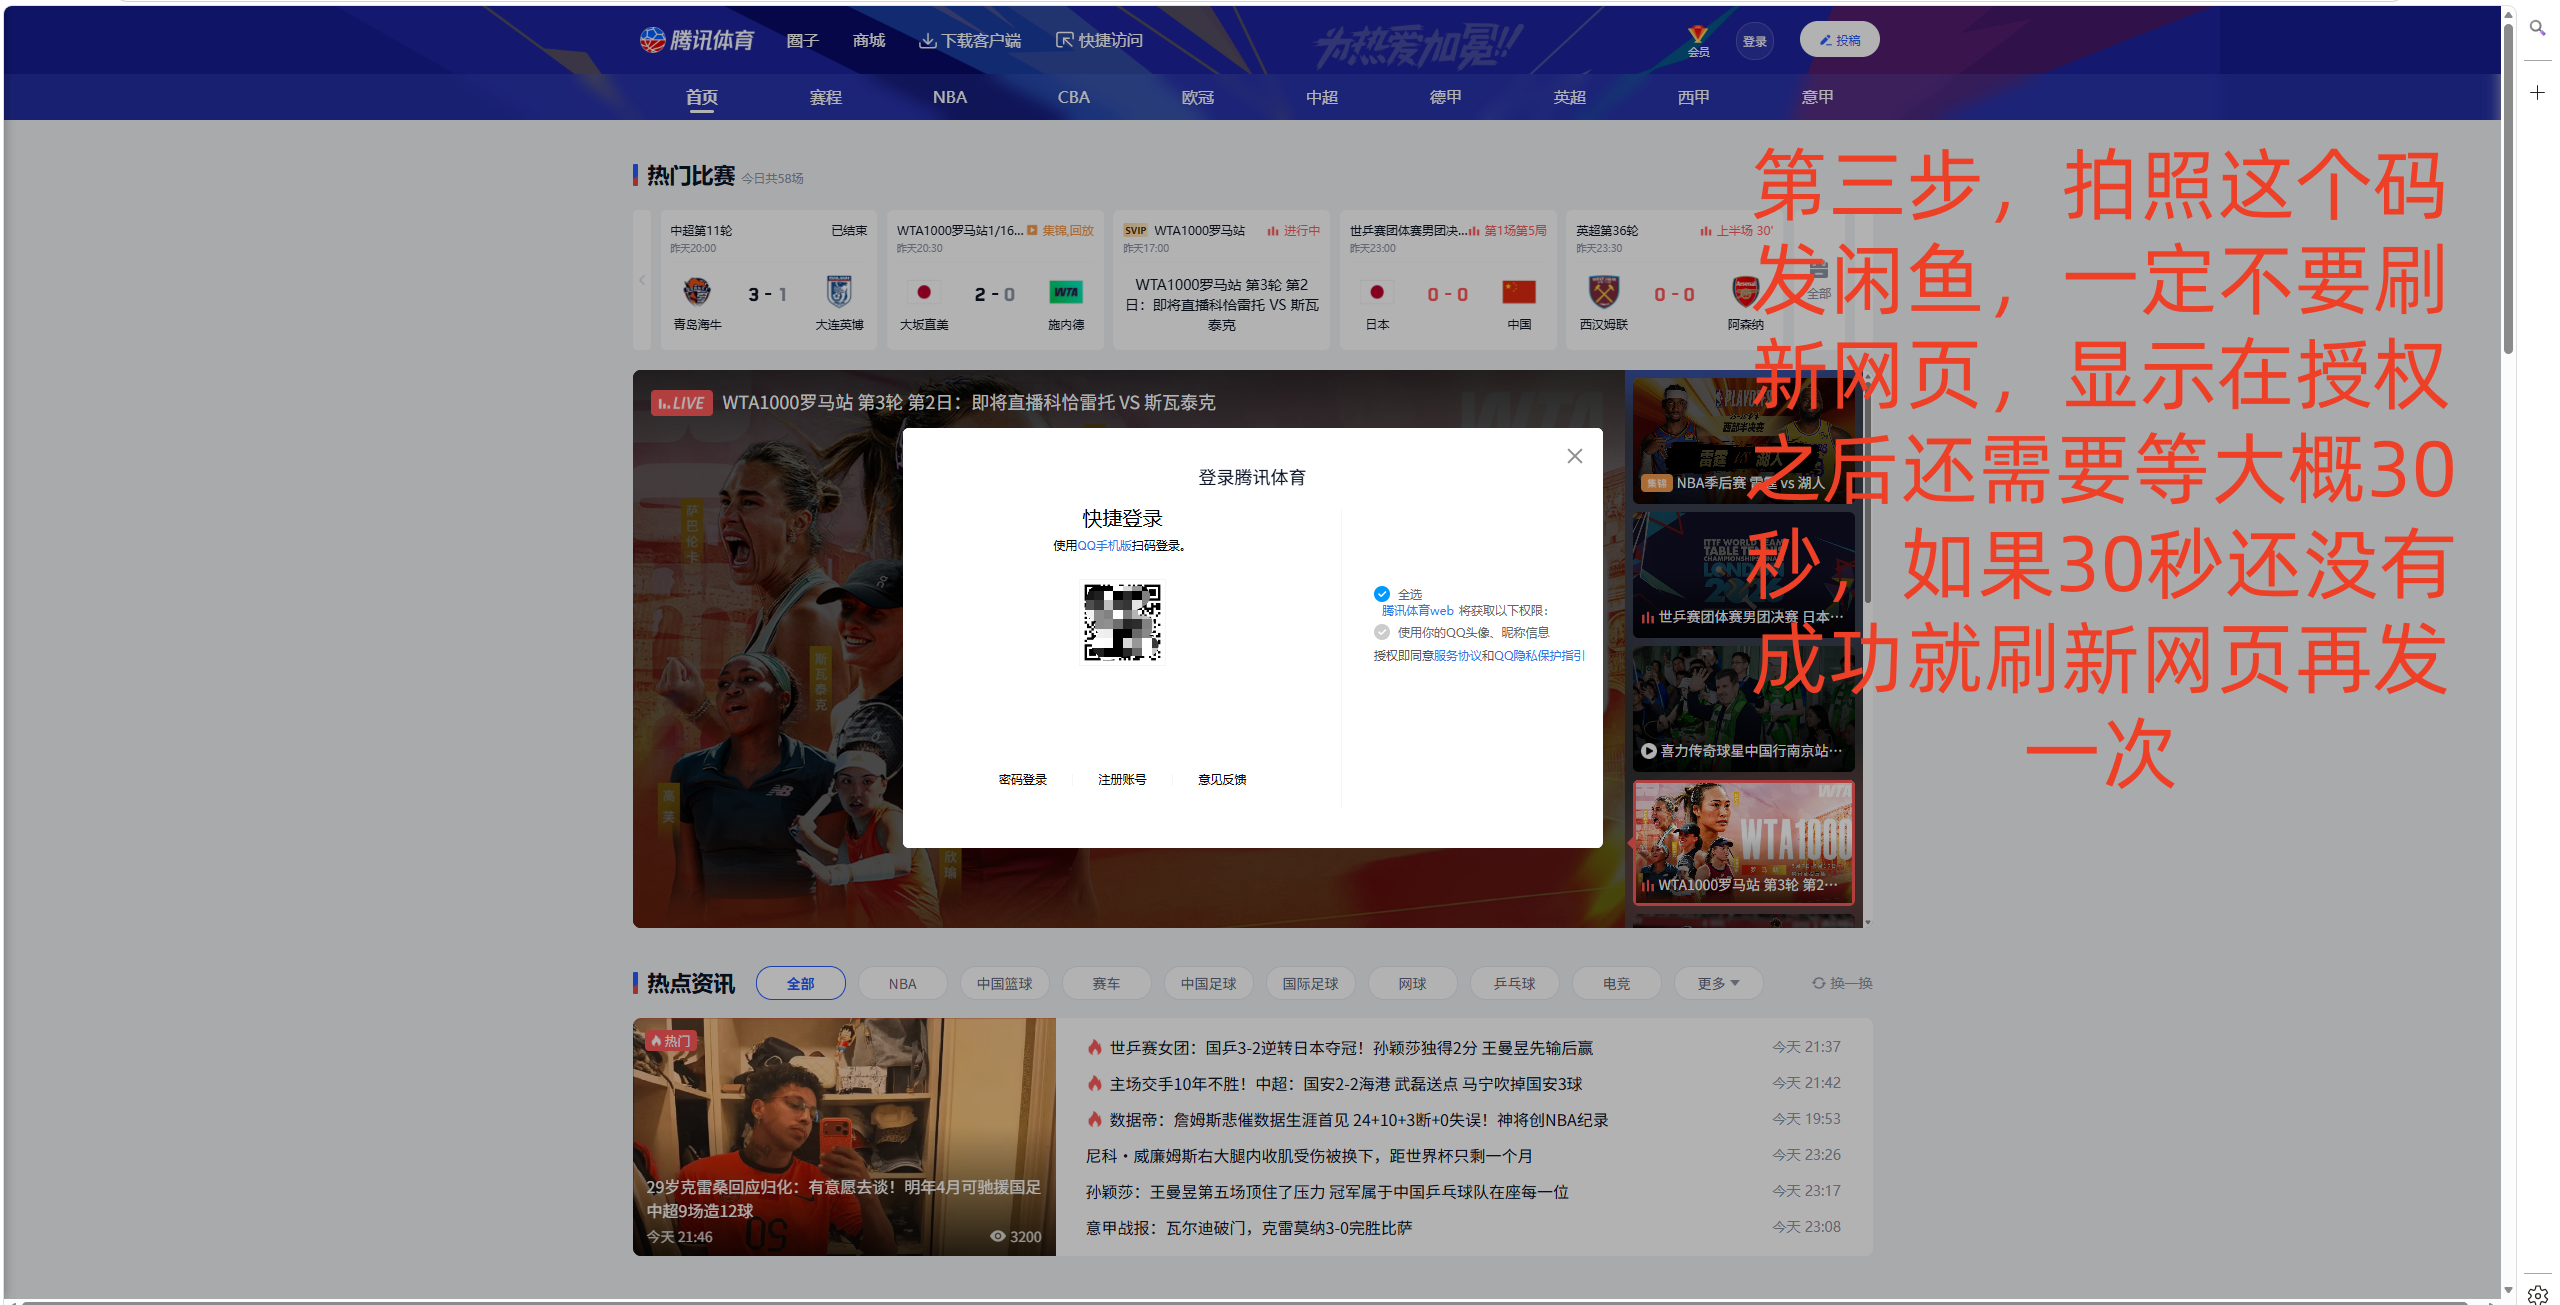Switch to the 欧冠 nav tab
The width and height of the screenshot is (2560, 1305).
coord(1198,97)
